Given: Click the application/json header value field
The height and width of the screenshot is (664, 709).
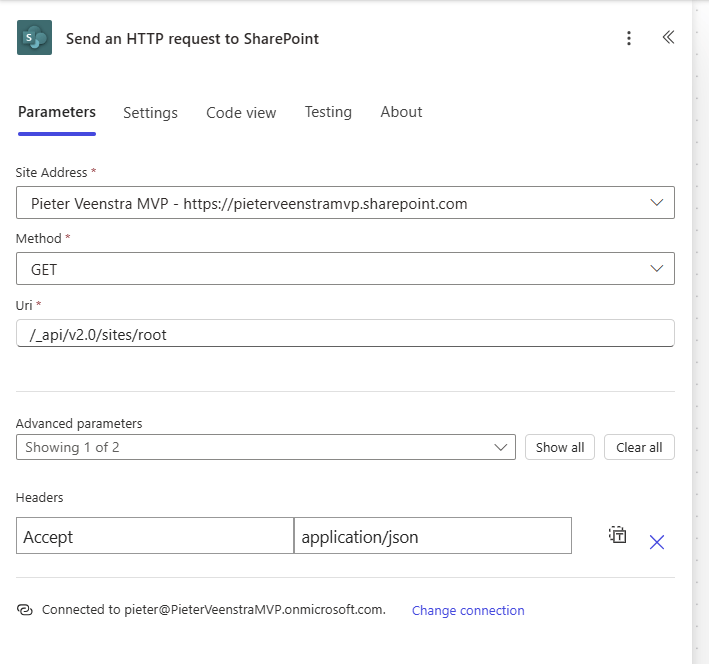Looking at the screenshot, I should [433, 536].
